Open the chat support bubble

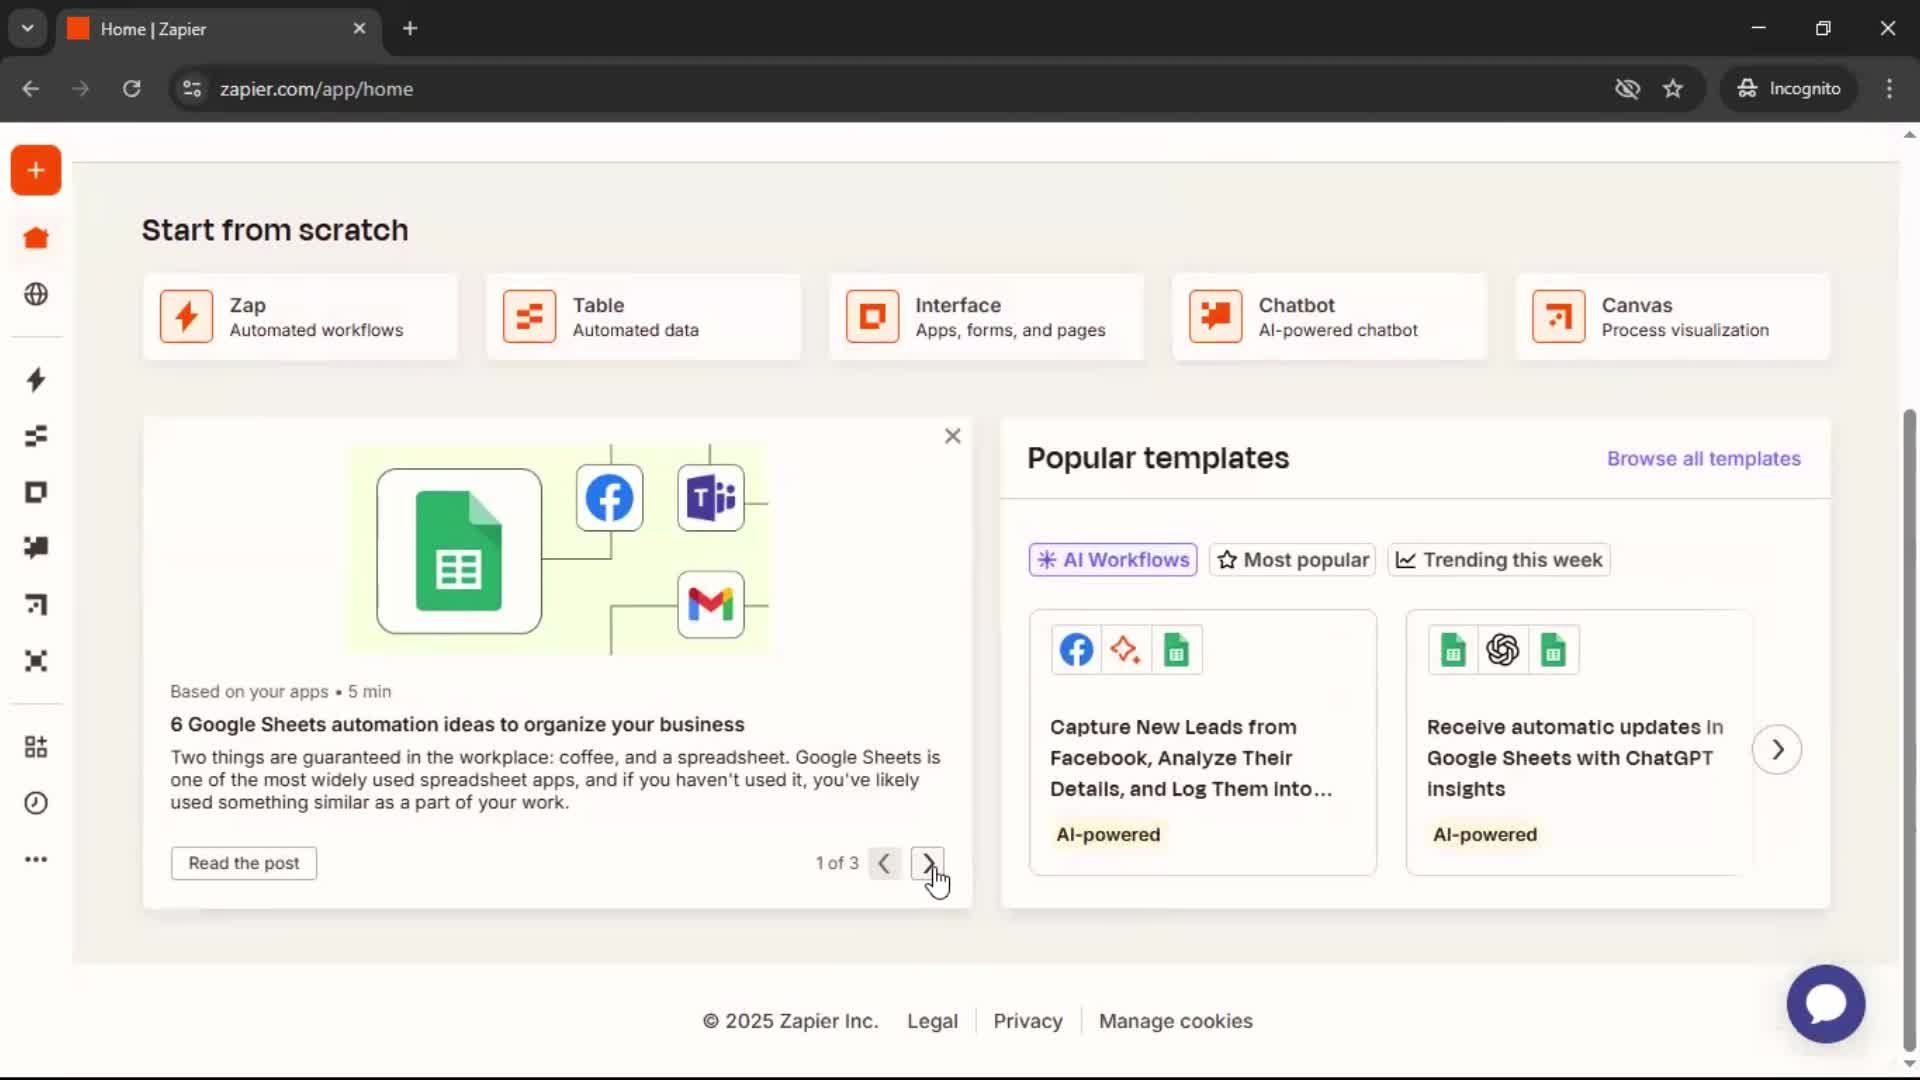[1826, 1004]
